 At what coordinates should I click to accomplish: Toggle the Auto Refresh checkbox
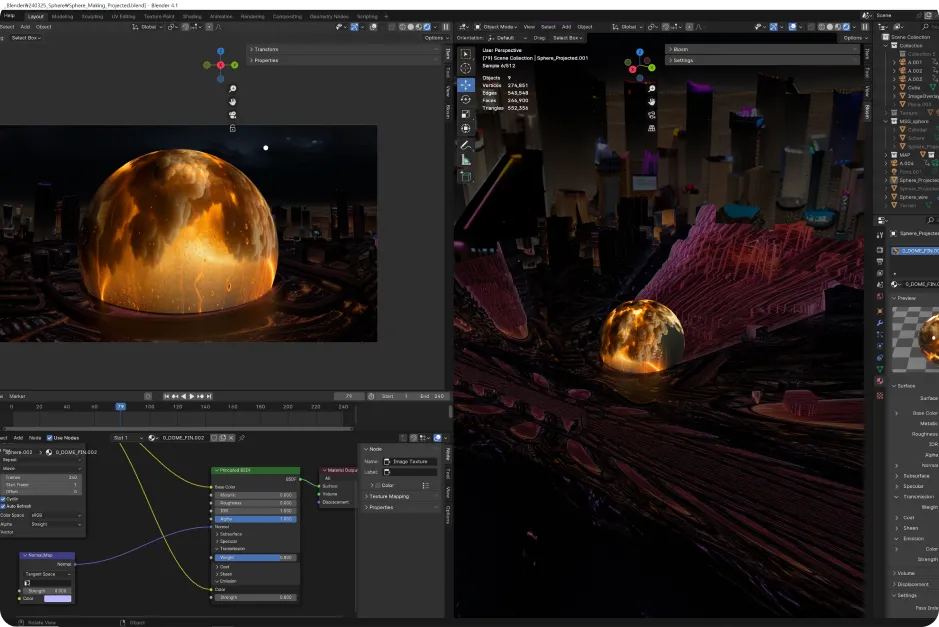coord(3,506)
